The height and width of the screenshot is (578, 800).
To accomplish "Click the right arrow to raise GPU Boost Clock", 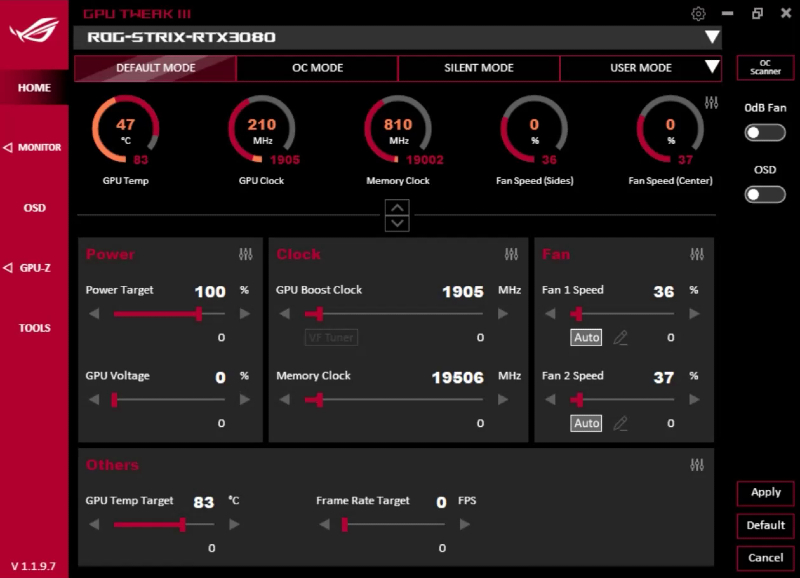I will point(504,312).
